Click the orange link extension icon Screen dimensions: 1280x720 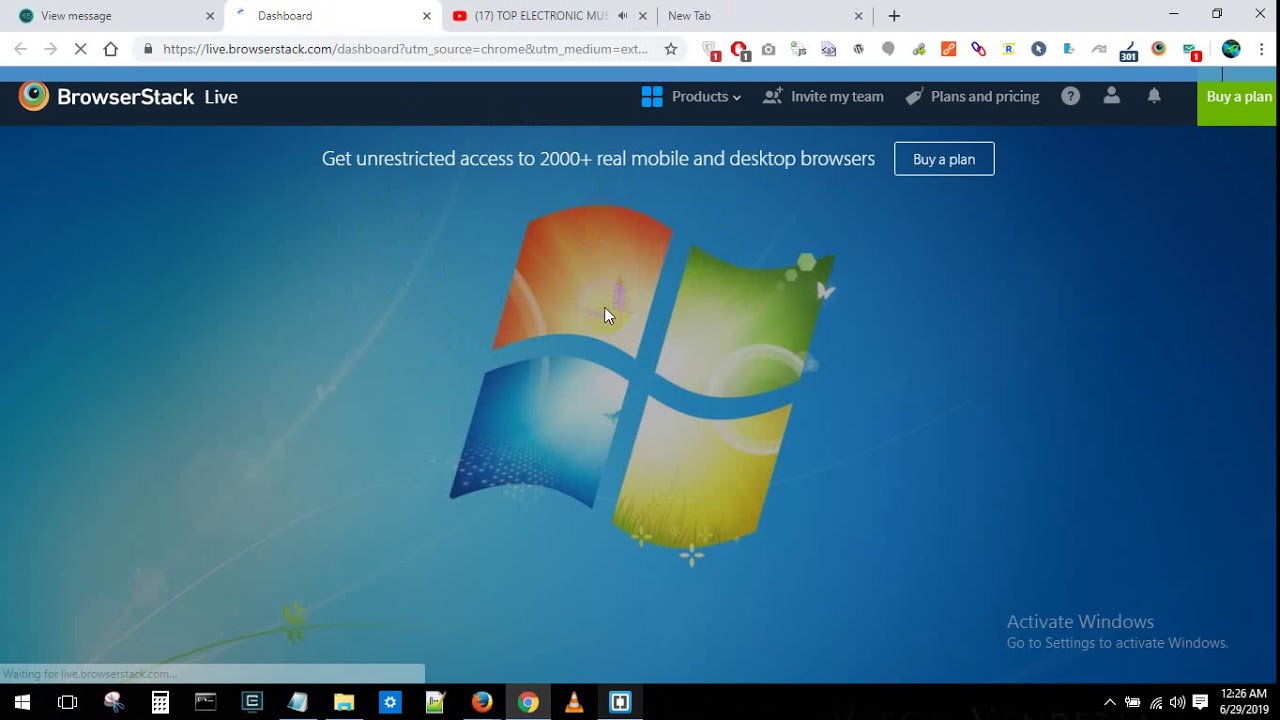948,49
